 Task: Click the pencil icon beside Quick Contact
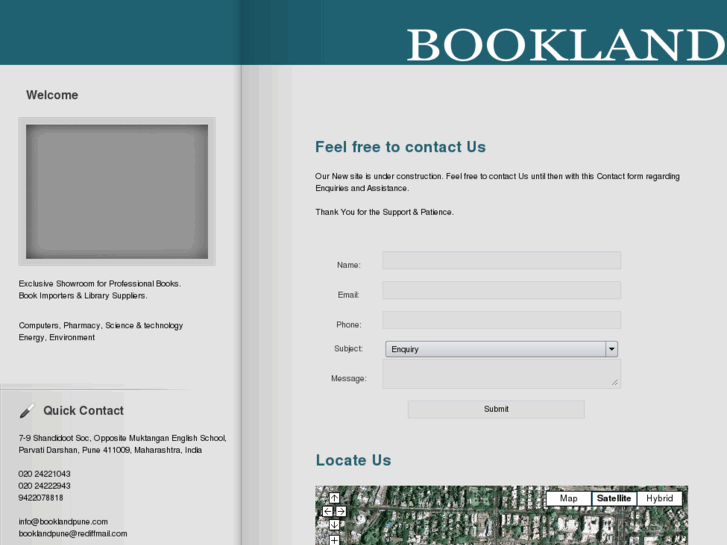coord(27,411)
